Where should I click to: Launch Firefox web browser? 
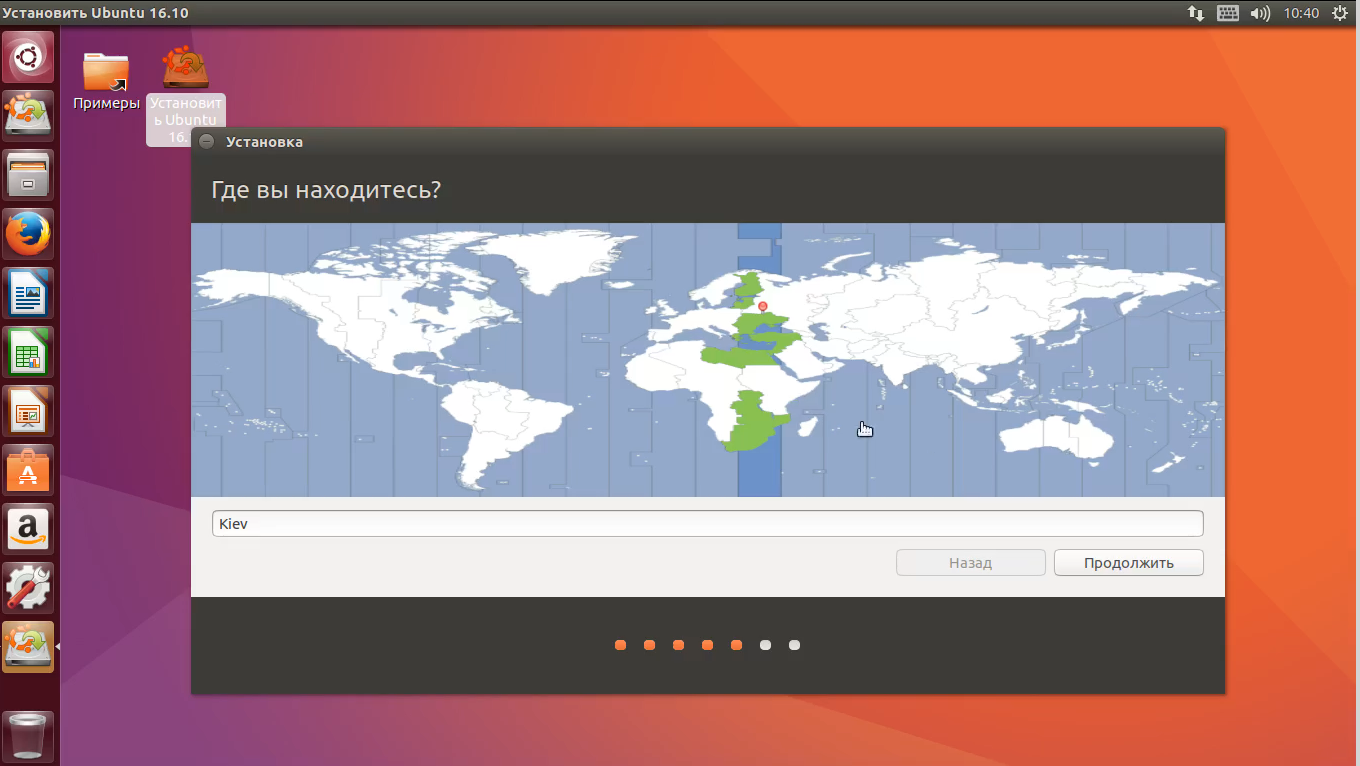coord(28,234)
